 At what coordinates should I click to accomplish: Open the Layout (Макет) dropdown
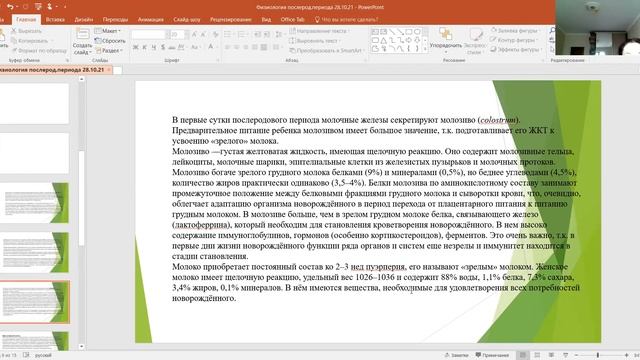coord(108,31)
